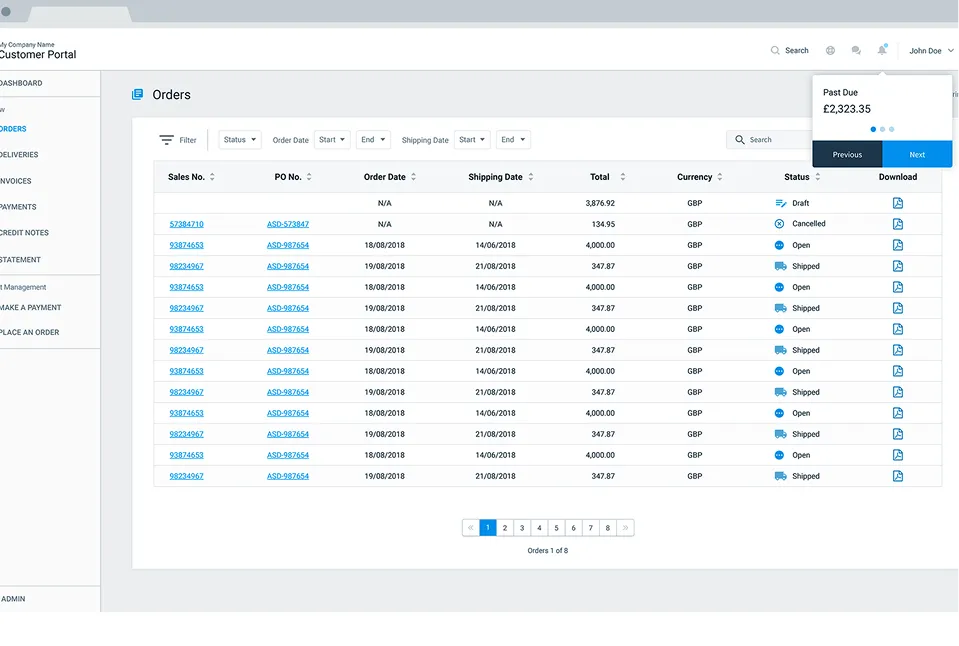Viewport: 959px width, 646px height.
Task: Open the Status filter dropdown
Action: pyautogui.click(x=240, y=140)
